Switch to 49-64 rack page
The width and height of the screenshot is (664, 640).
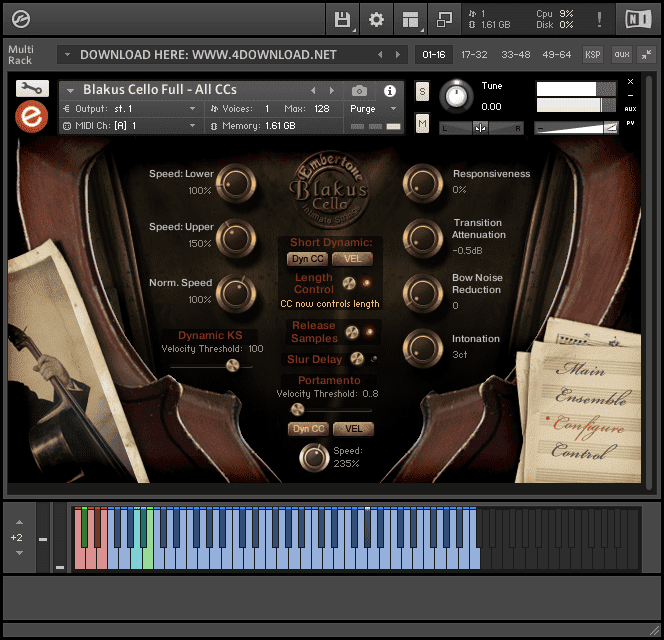[556, 55]
